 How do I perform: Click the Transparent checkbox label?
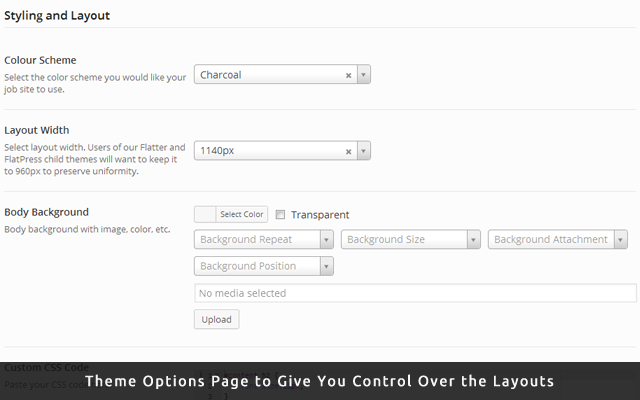coord(320,215)
